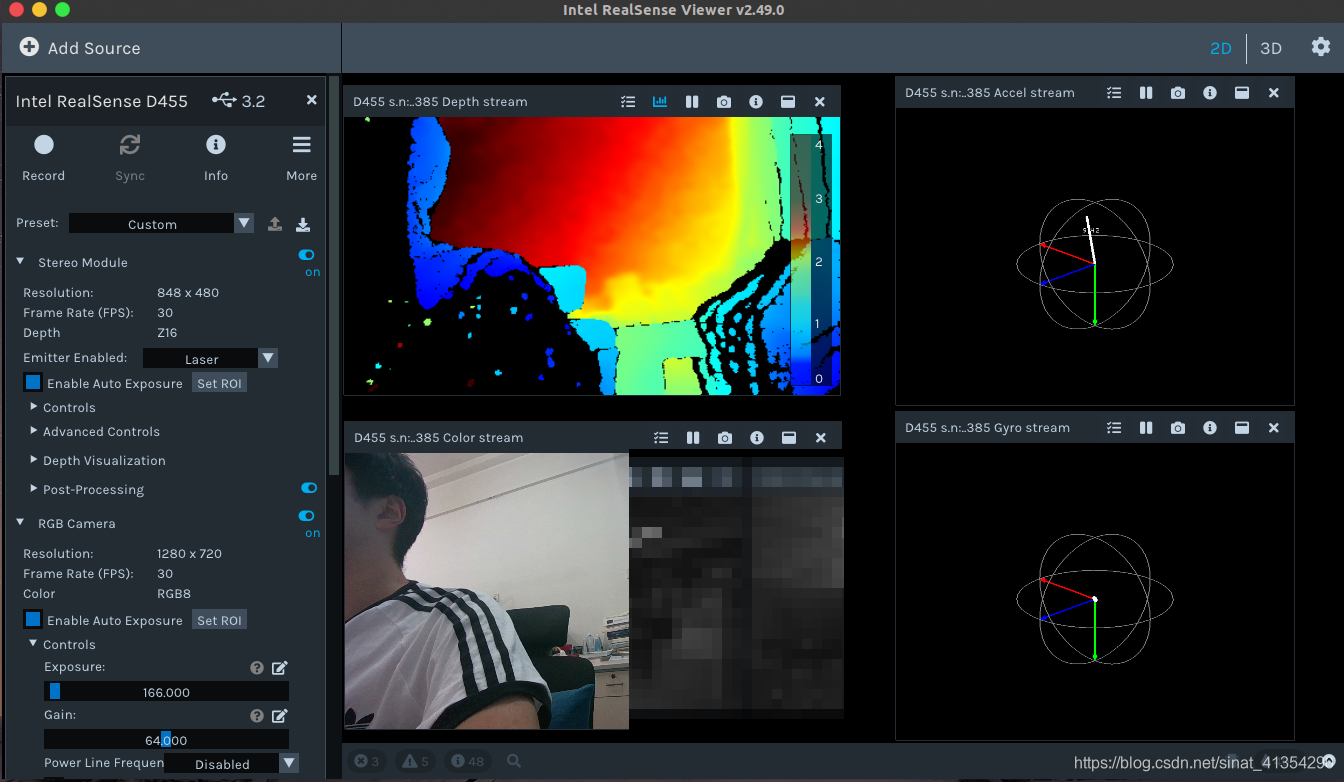Check Stereo Module Enable Auto Exposure
1344x782 pixels.
[x=33, y=383]
